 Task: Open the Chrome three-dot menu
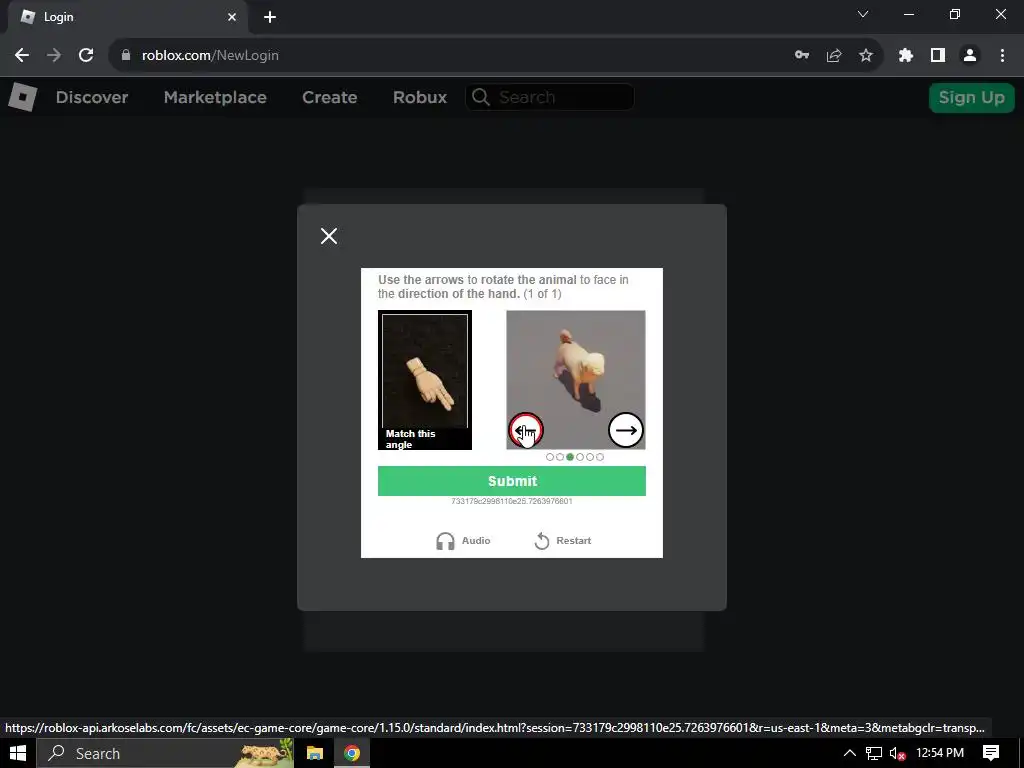click(1002, 56)
